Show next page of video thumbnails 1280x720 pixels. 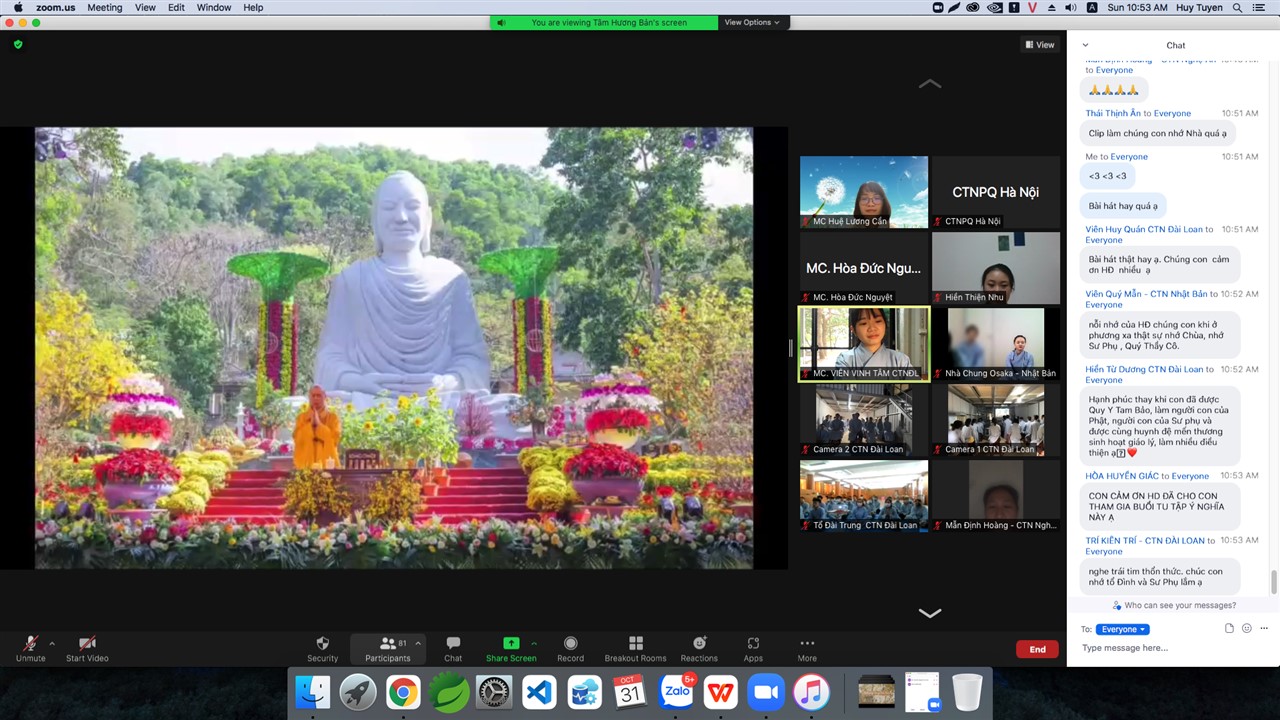930,612
